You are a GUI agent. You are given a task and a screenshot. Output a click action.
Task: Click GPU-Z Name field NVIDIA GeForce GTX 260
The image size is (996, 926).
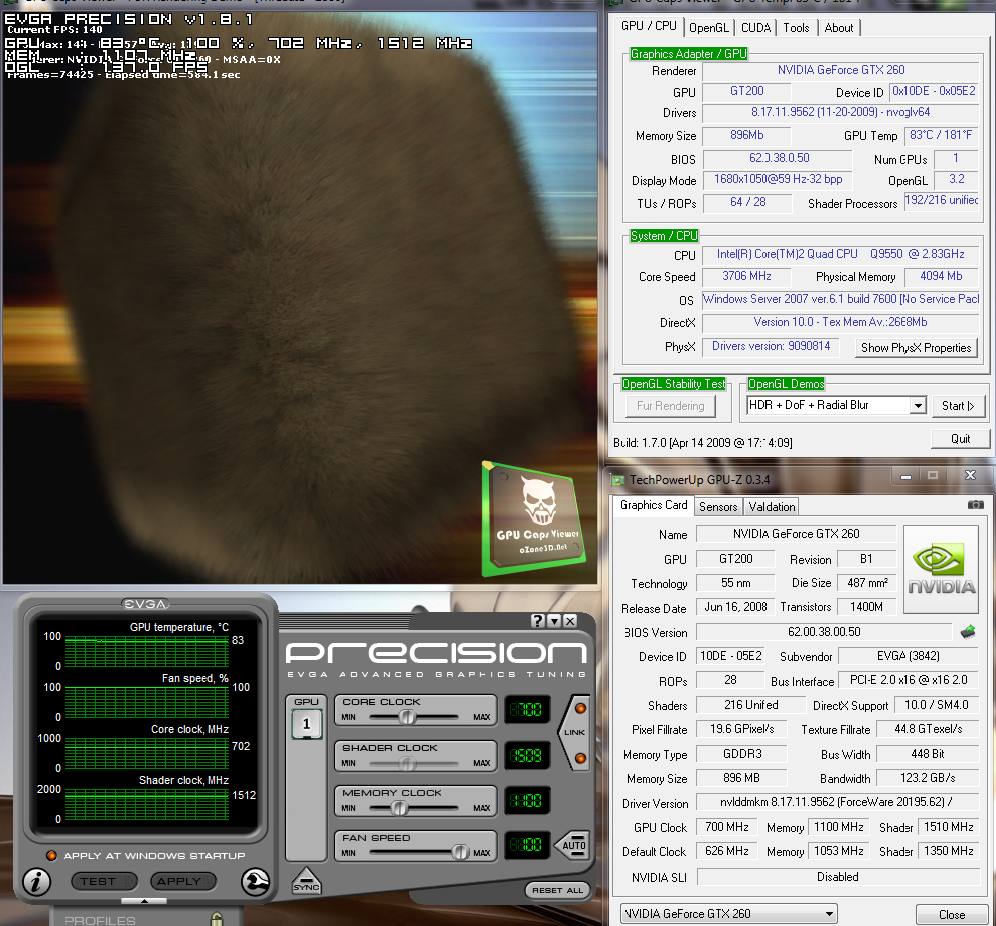coord(795,534)
